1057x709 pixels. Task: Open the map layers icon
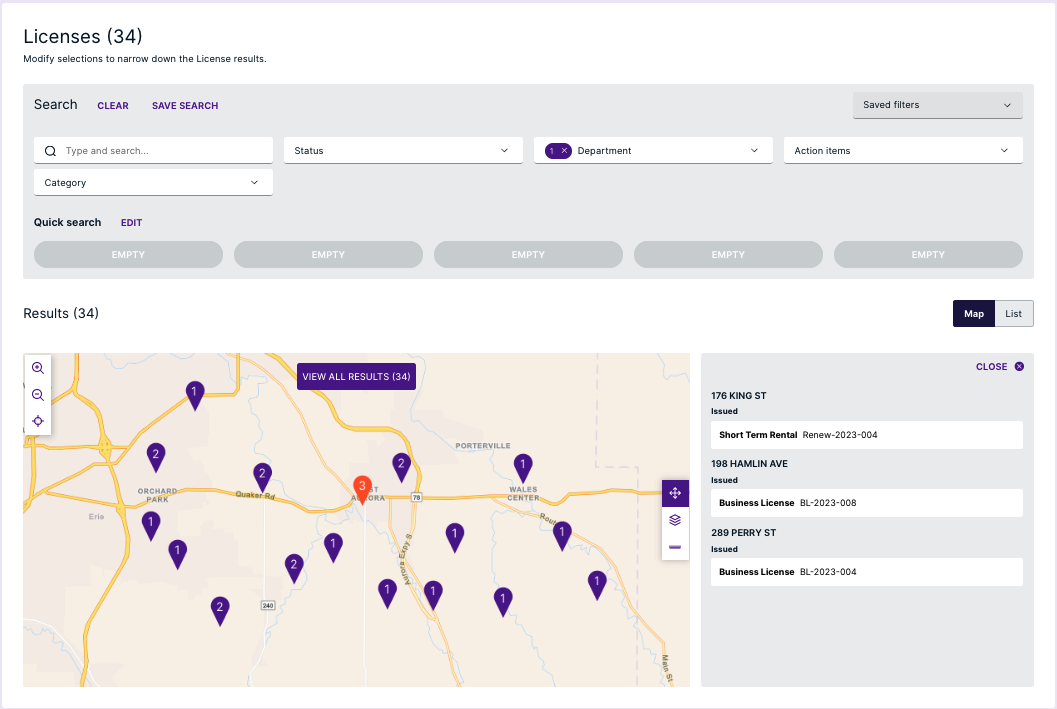675,520
